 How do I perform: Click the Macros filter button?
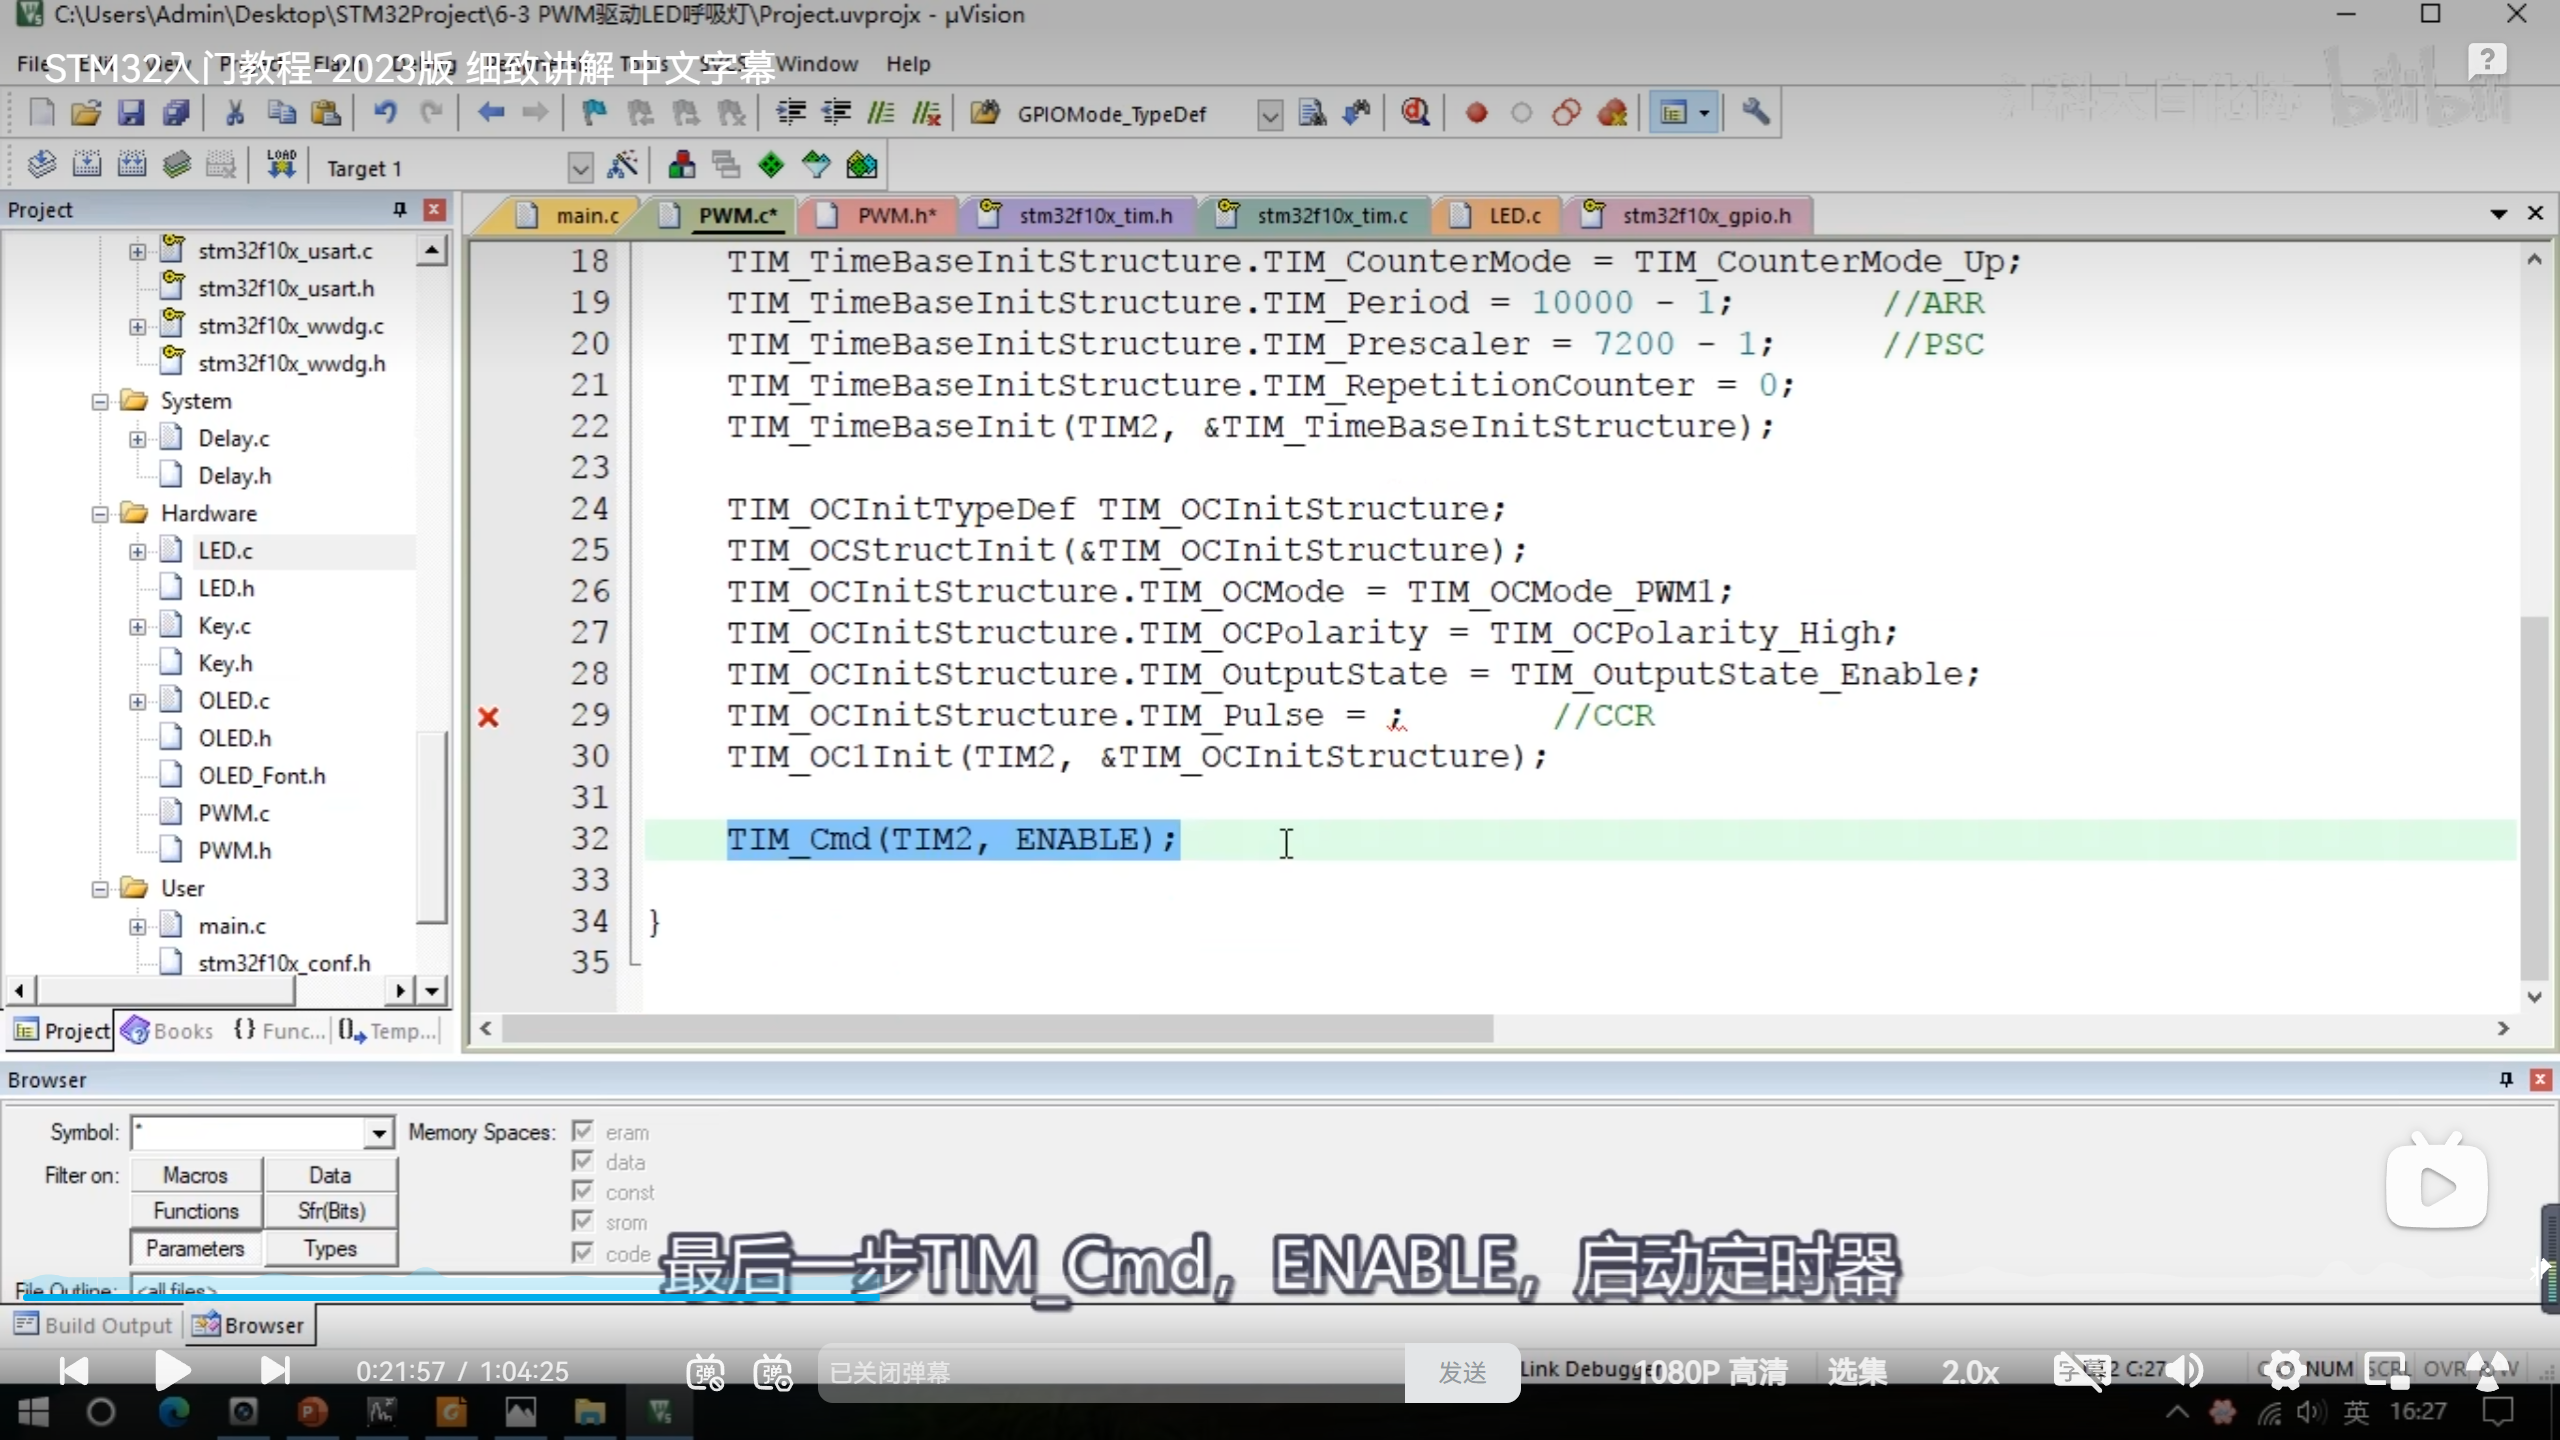pyautogui.click(x=196, y=1175)
